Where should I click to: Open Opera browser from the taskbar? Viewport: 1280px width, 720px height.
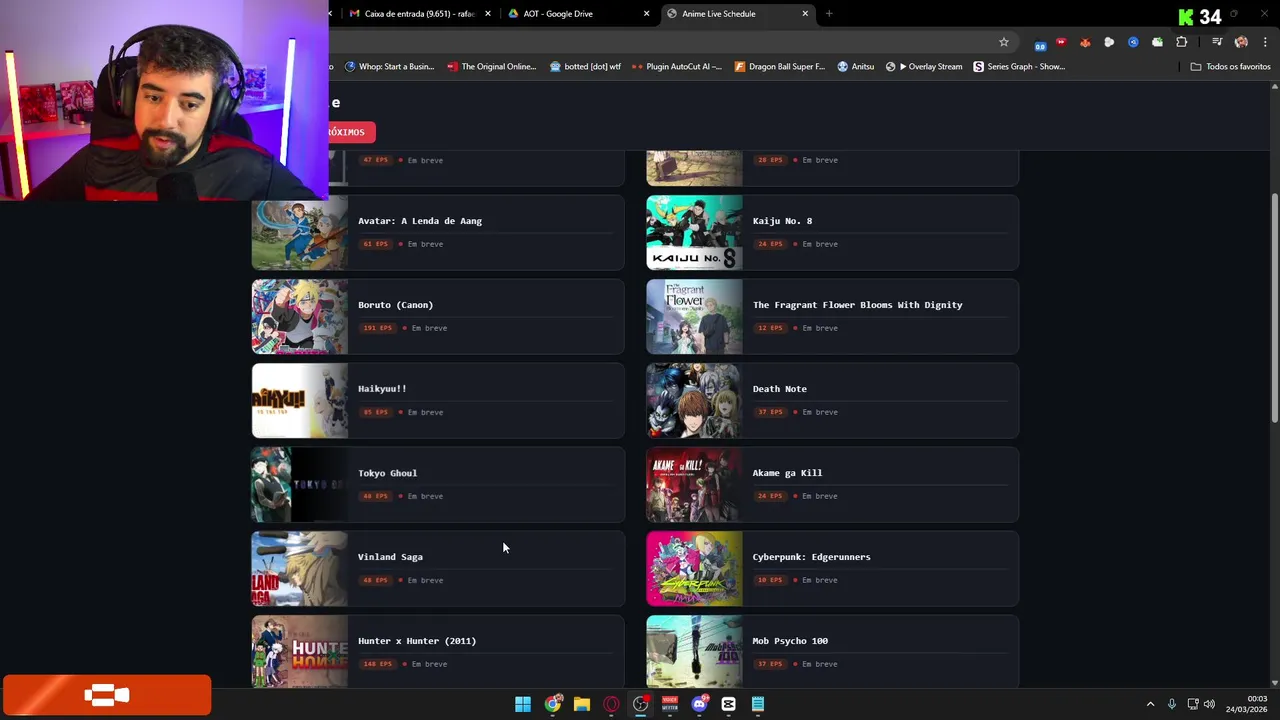pyautogui.click(x=611, y=704)
